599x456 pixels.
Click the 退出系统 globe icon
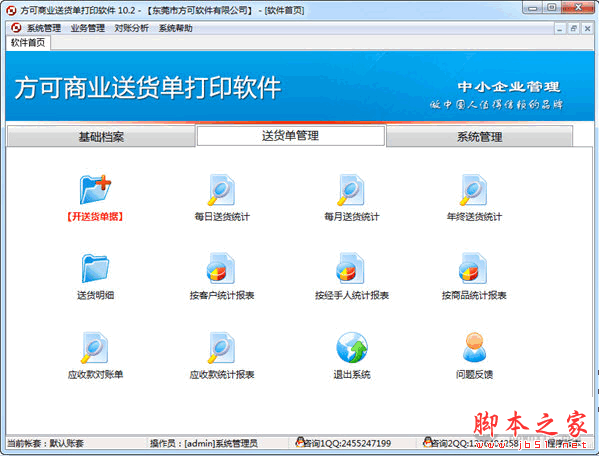(352, 348)
